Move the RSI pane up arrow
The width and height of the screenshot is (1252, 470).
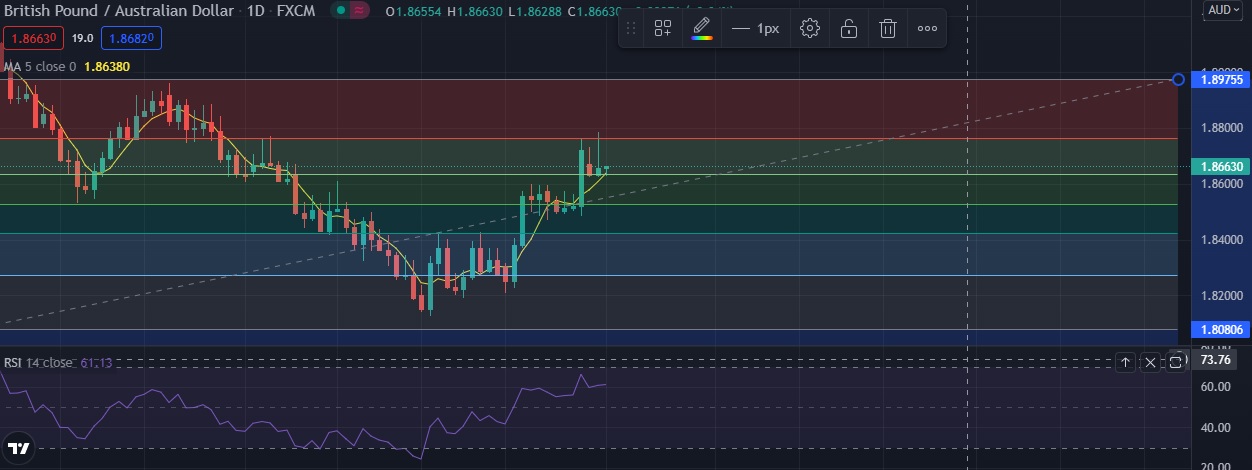[x=1124, y=361]
